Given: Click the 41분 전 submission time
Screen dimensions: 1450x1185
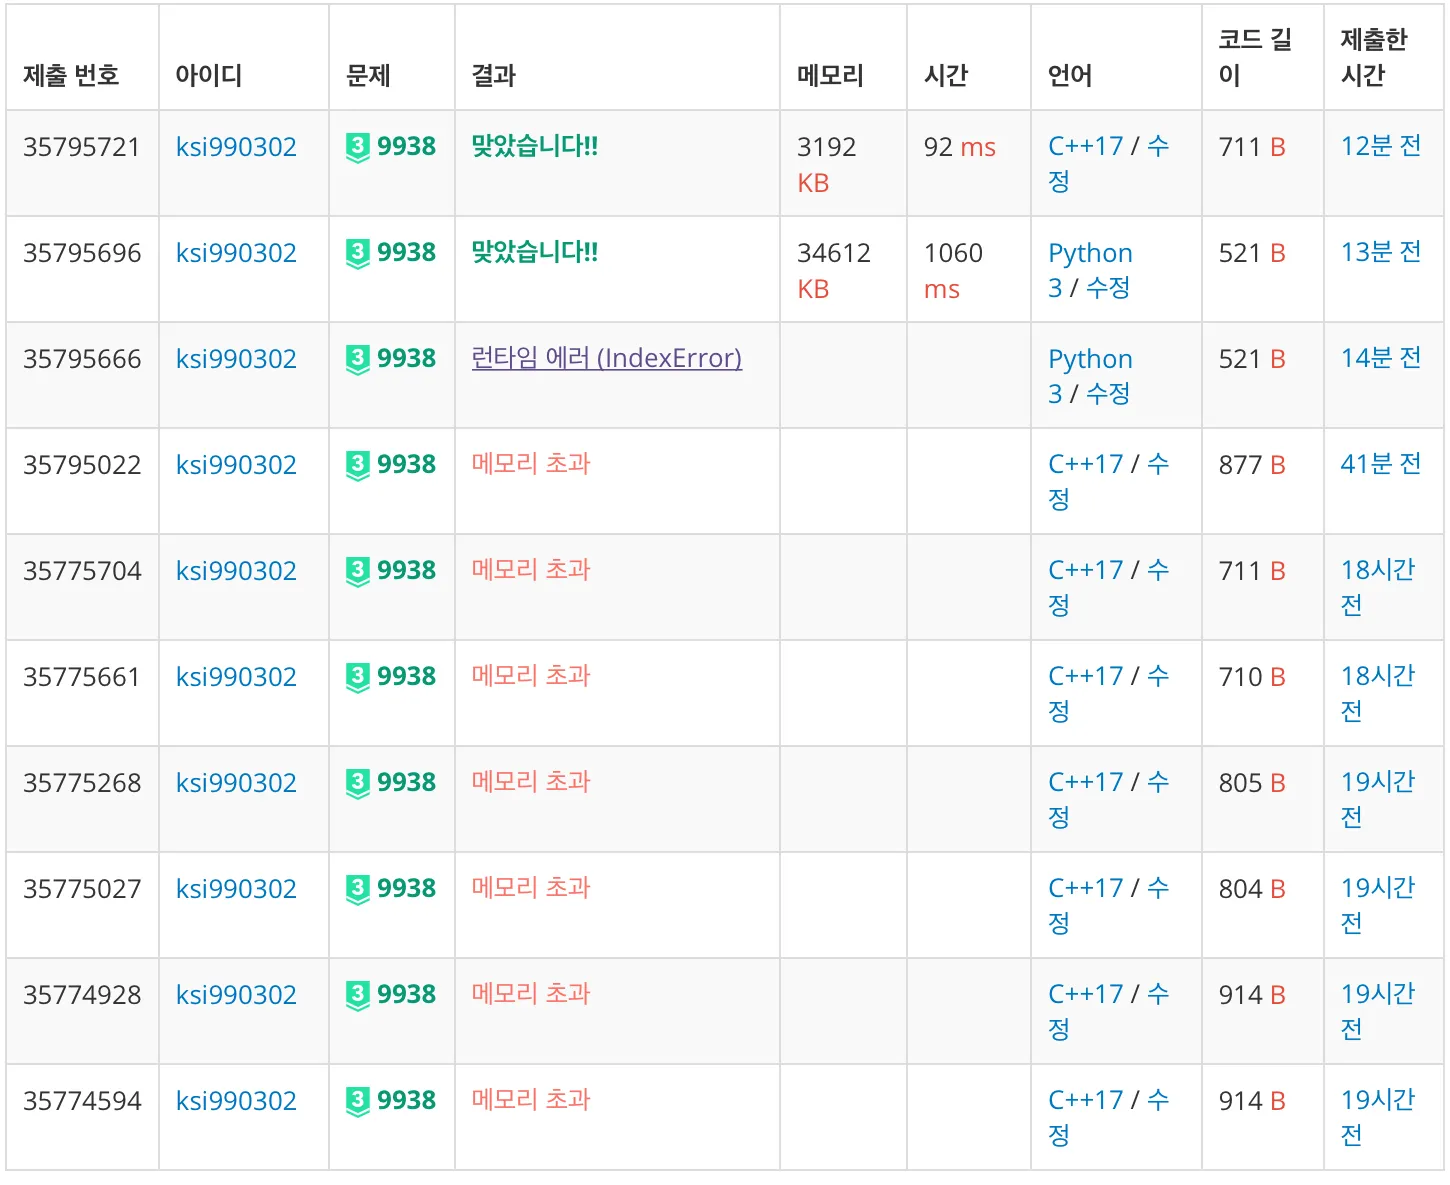Looking at the screenshot, I should coord(1380,464).
